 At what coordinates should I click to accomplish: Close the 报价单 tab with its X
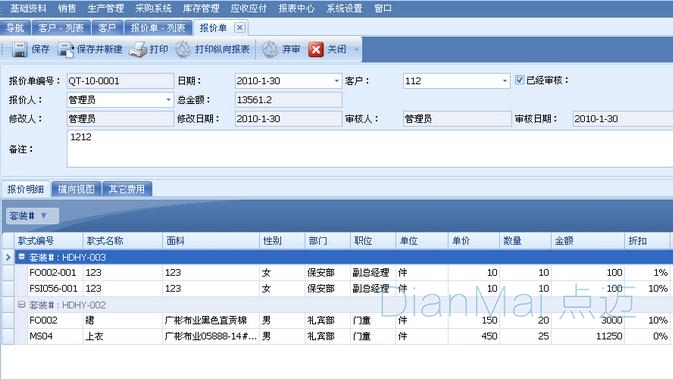[240, 28]
